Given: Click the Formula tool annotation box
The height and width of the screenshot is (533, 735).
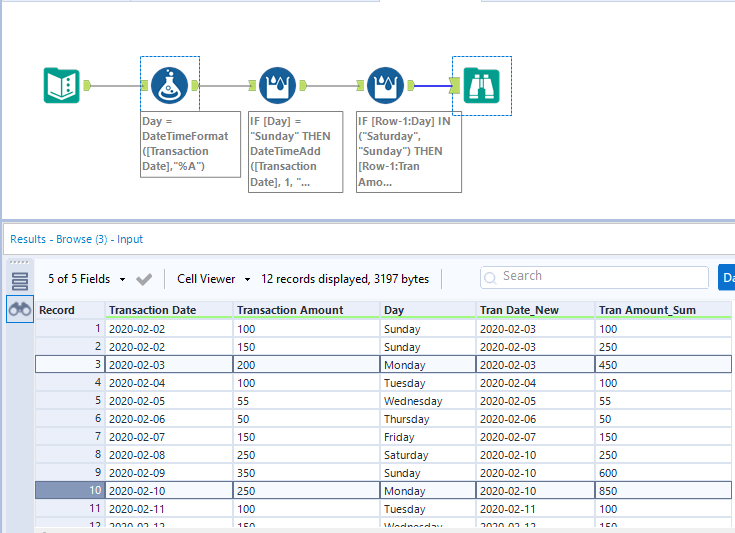Looking at the screenshot, I should (190, 144).
